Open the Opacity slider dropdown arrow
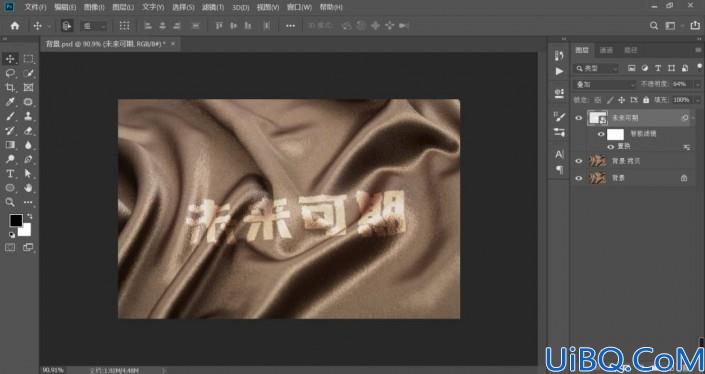The width and height of the screenshot is (705, 374). [x=697, y=85]
